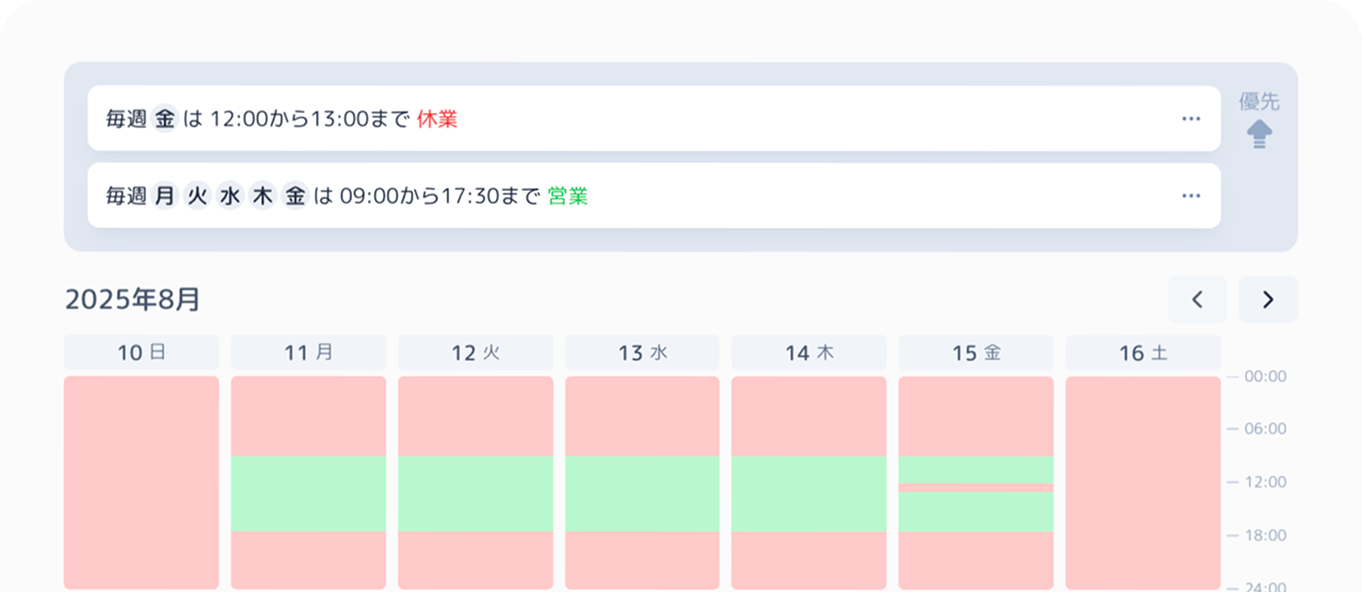Click the green open block on Thursday 14

[808, 493]
